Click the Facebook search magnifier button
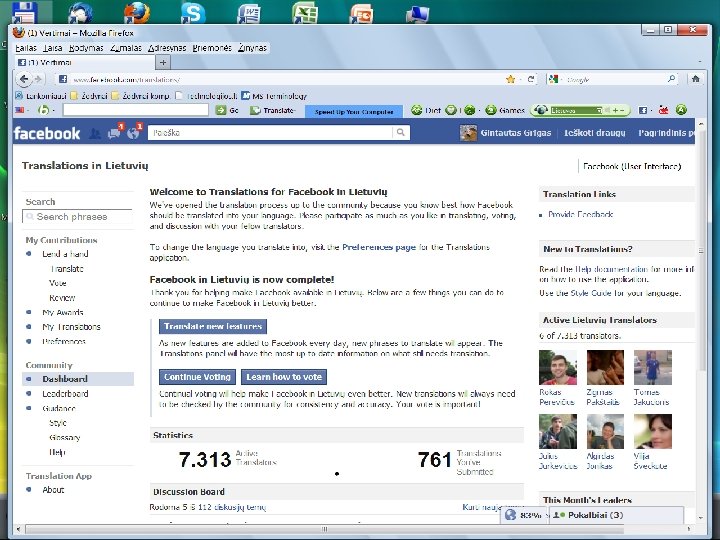 [400, 132]
